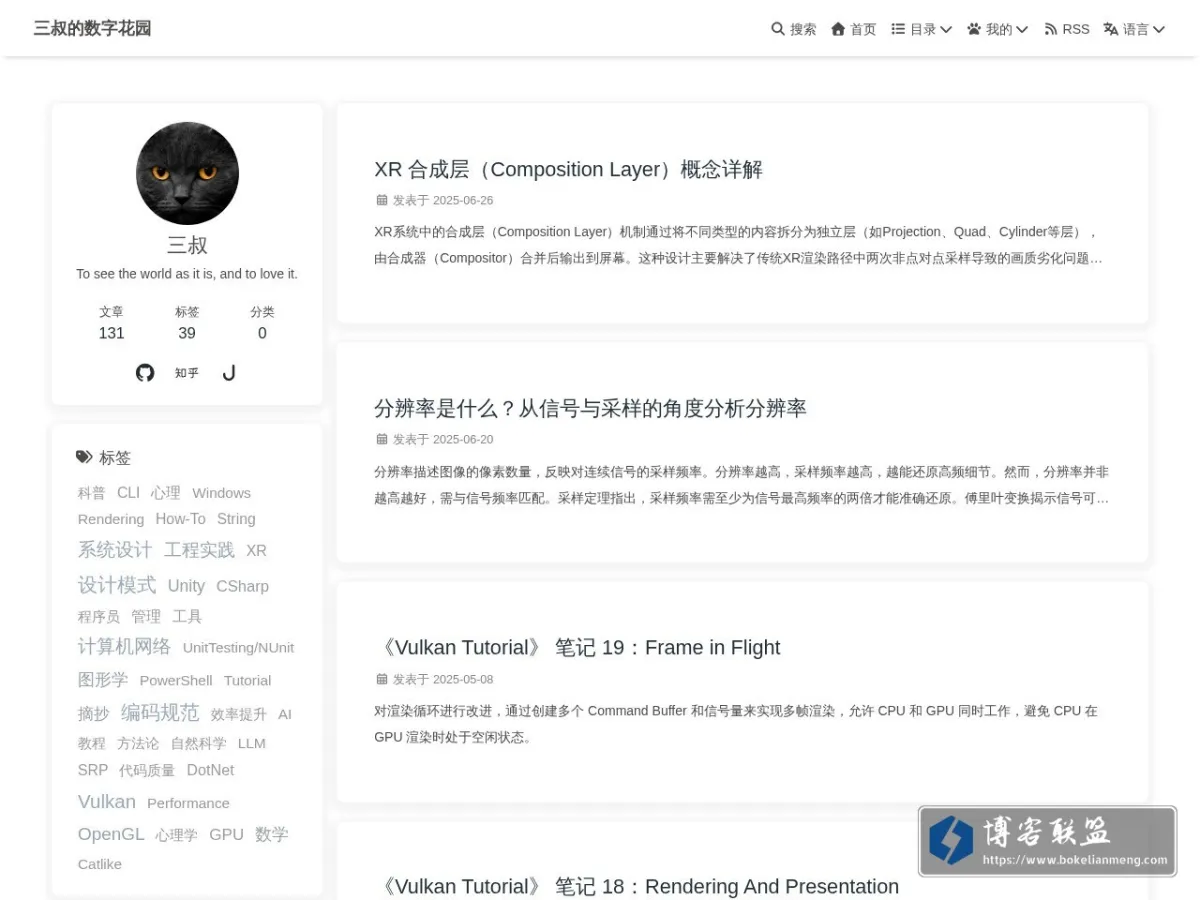Open article XR 合成层 Composition Layer 概念详解

coord(568,169)
